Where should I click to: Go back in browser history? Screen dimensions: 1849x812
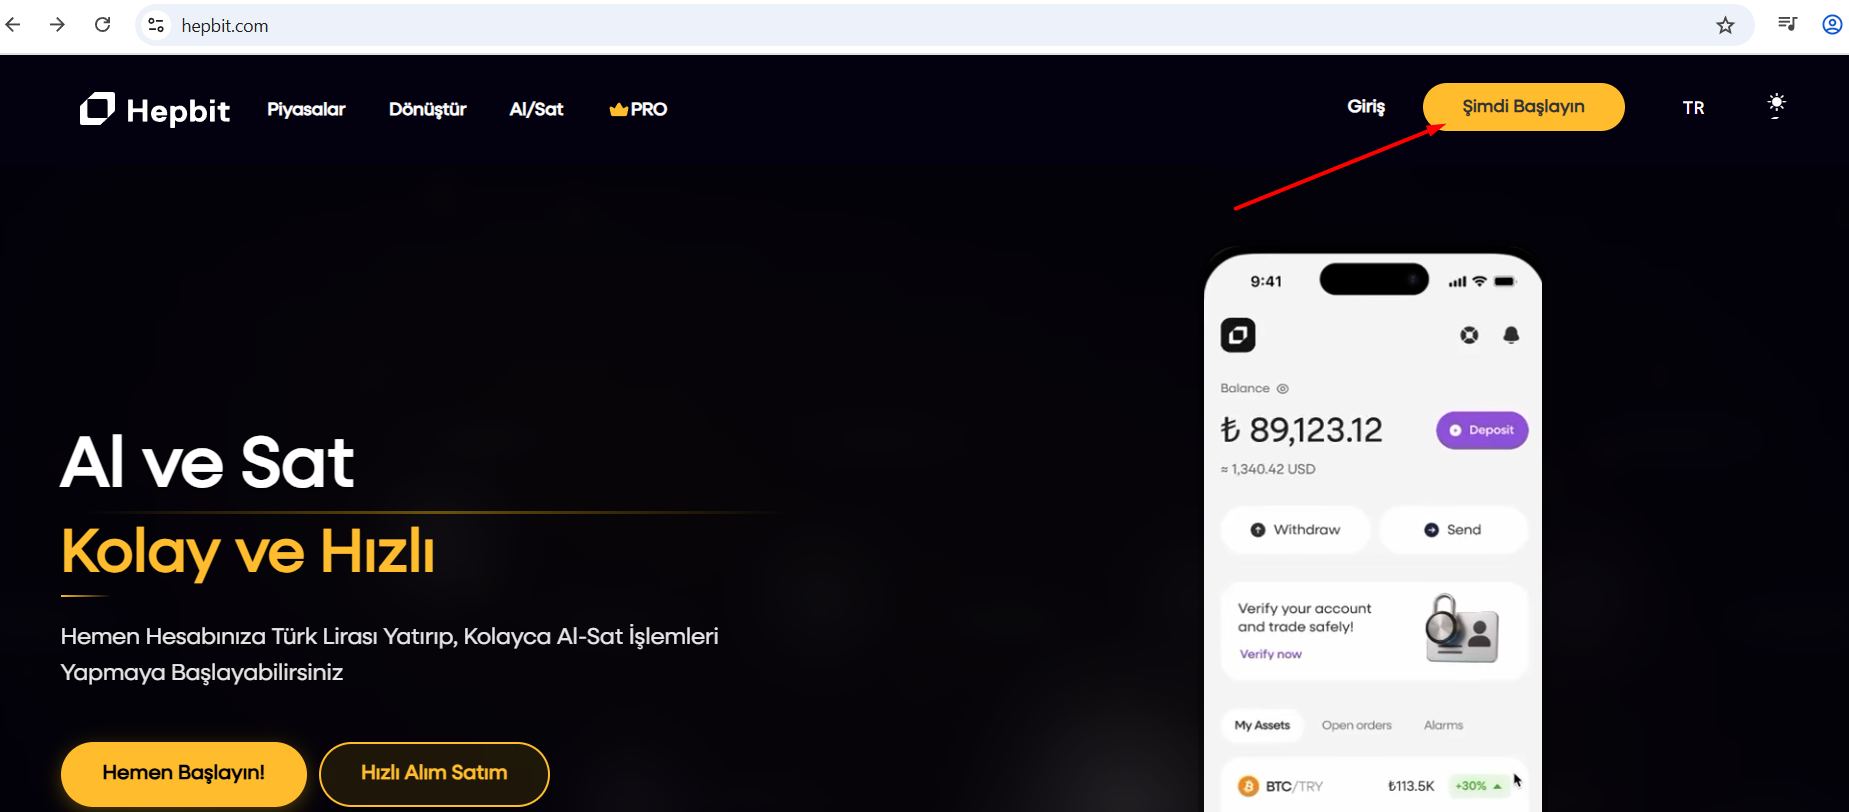click(x=13, y=25)
